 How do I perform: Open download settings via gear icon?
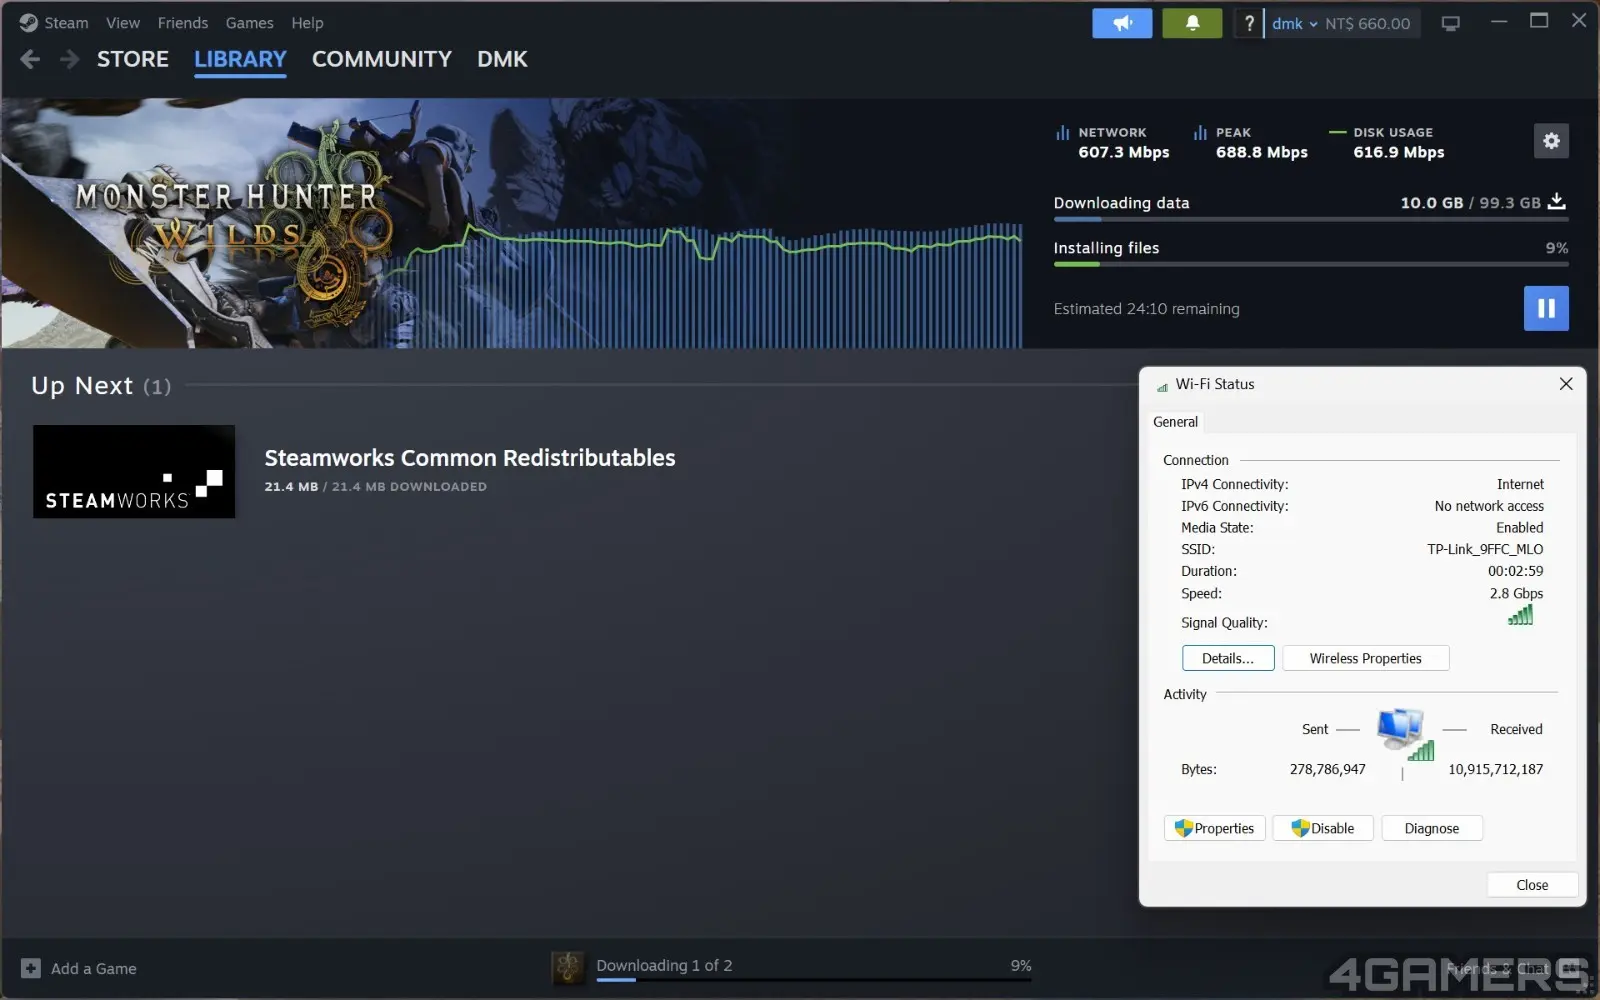1551,141
